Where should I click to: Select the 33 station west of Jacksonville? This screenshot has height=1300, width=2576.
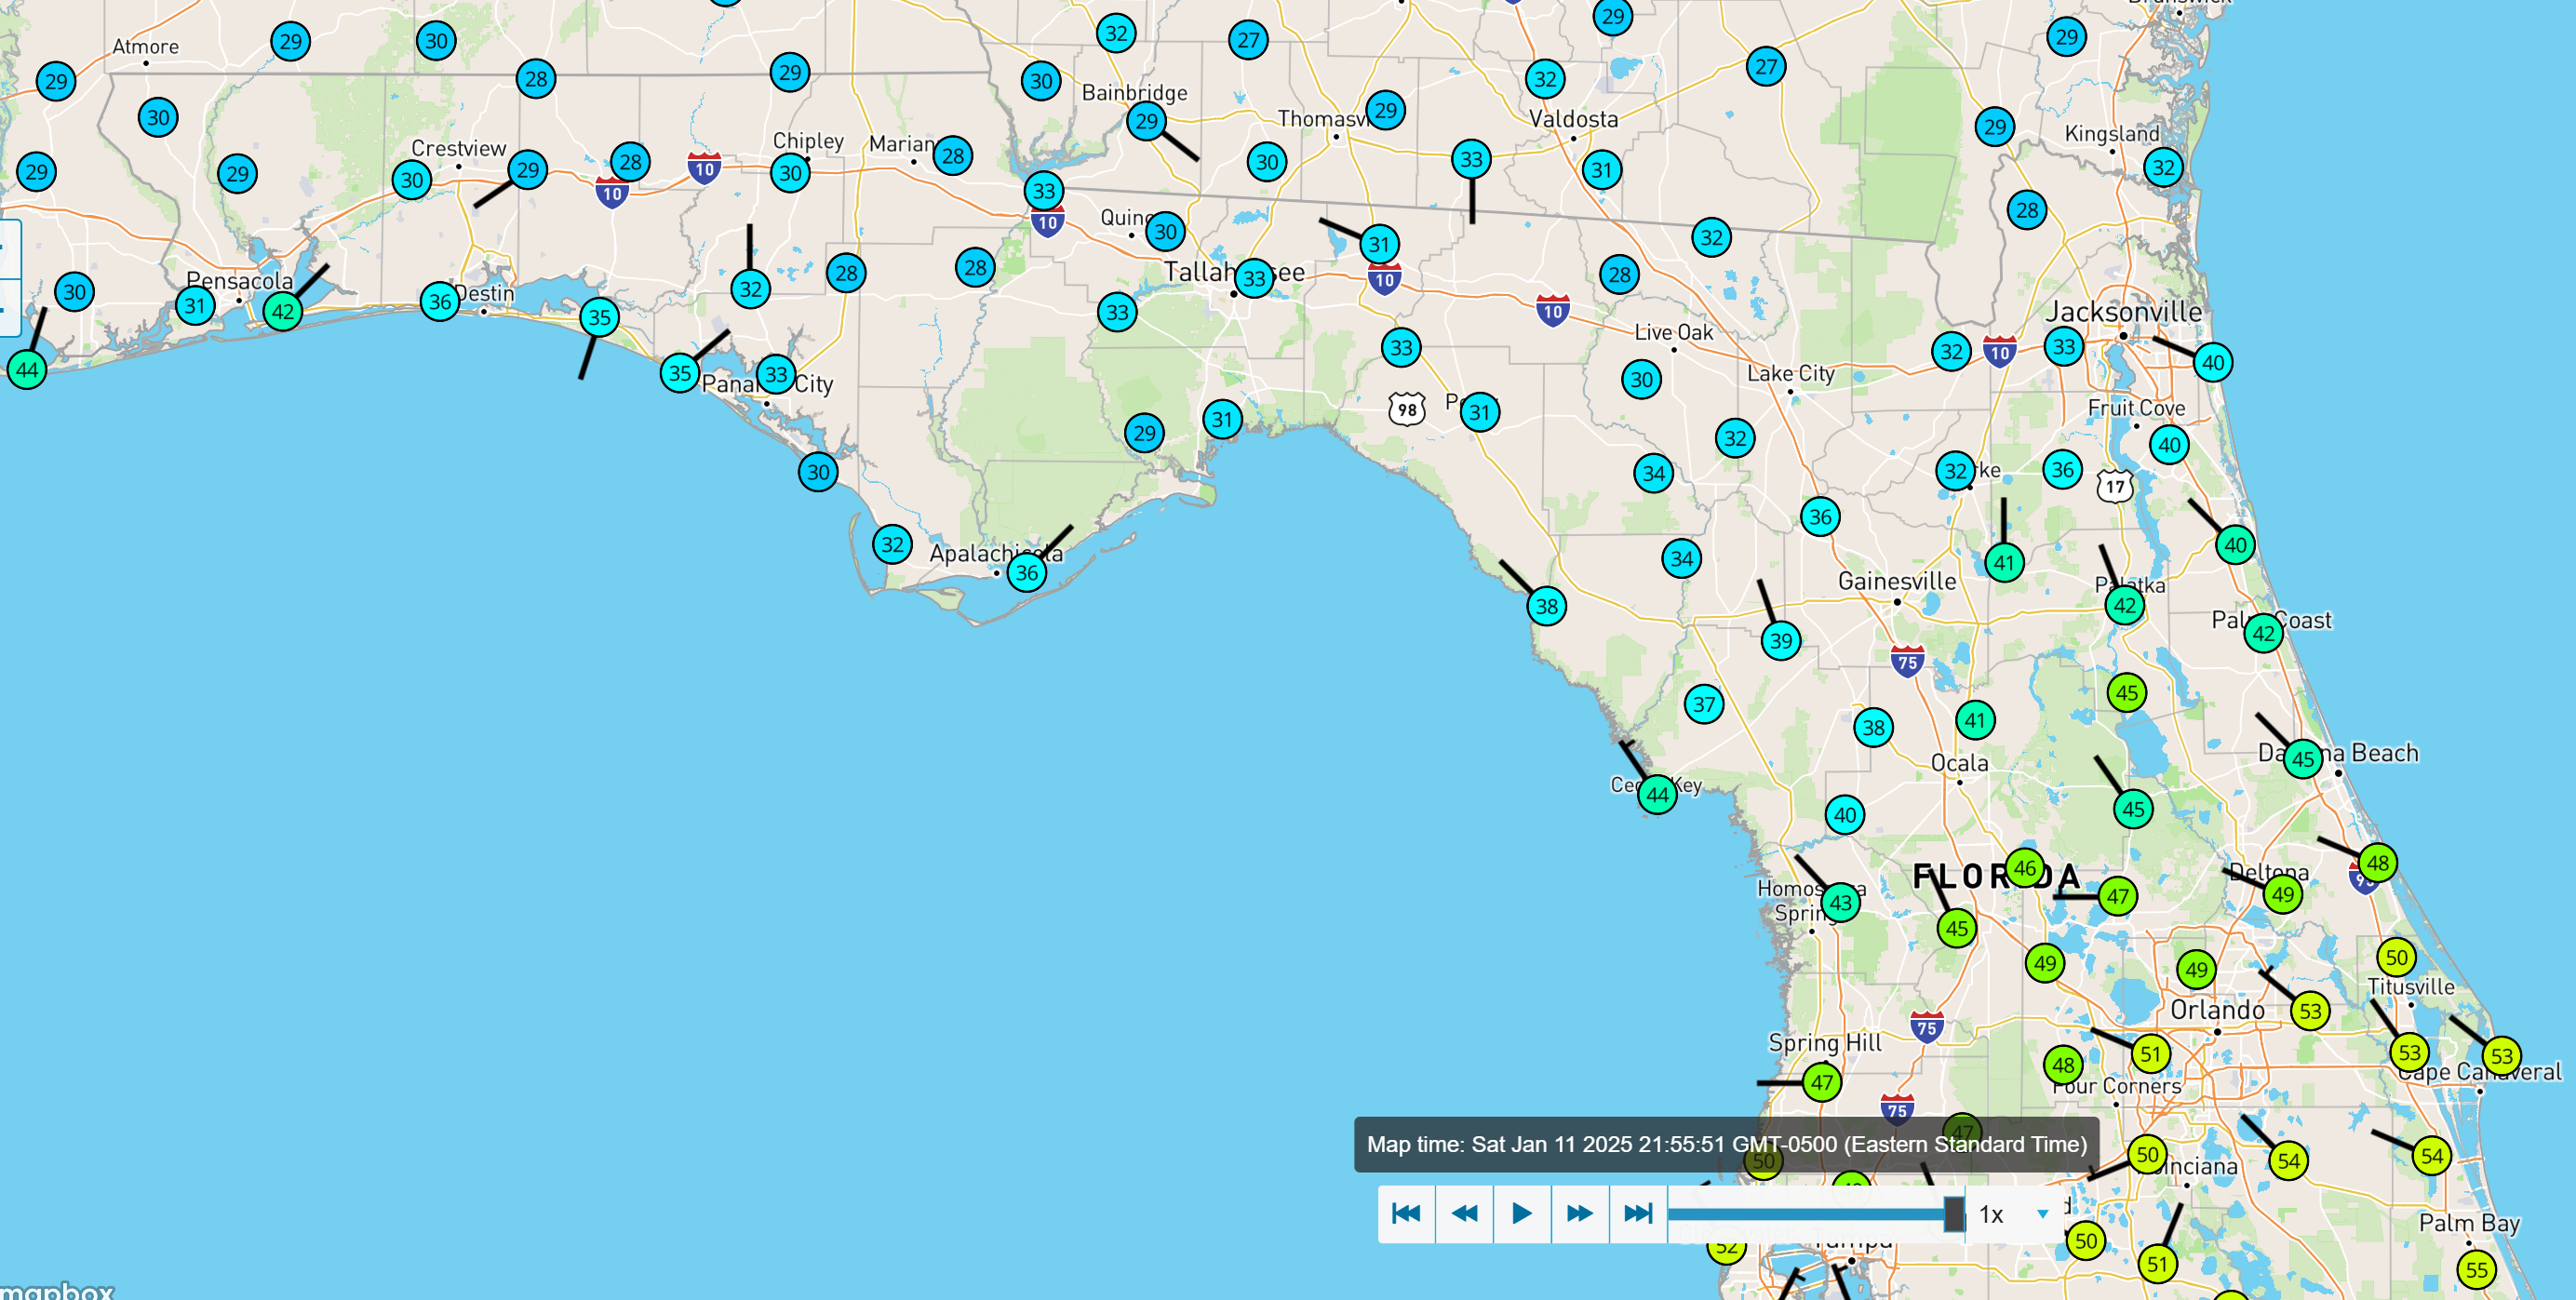(2064, 347)
